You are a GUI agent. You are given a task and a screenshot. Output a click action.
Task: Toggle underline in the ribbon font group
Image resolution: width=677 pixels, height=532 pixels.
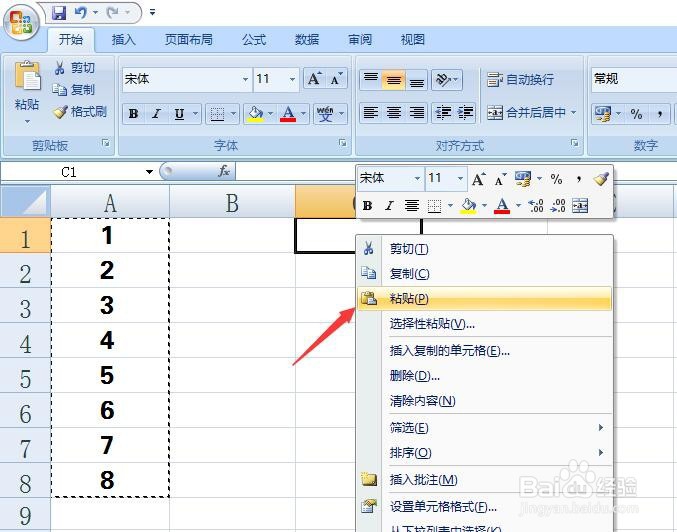(x=179, y=114)
